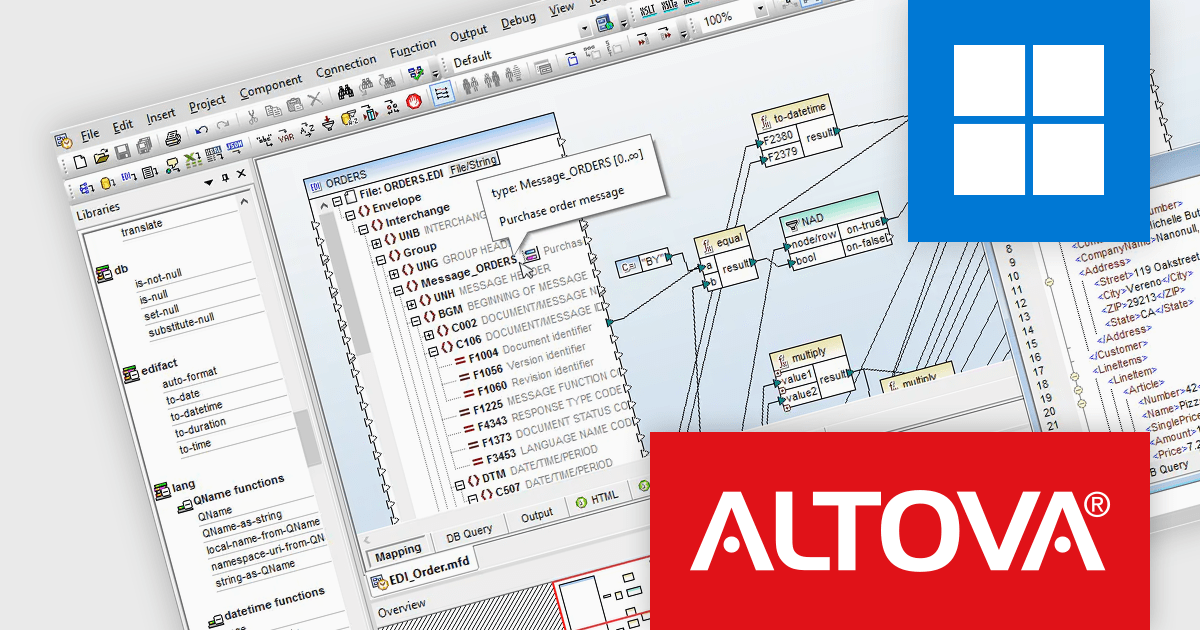Insert JSON component from toolbar
This screenshot has width=1200, height=630.
point(237,149)
